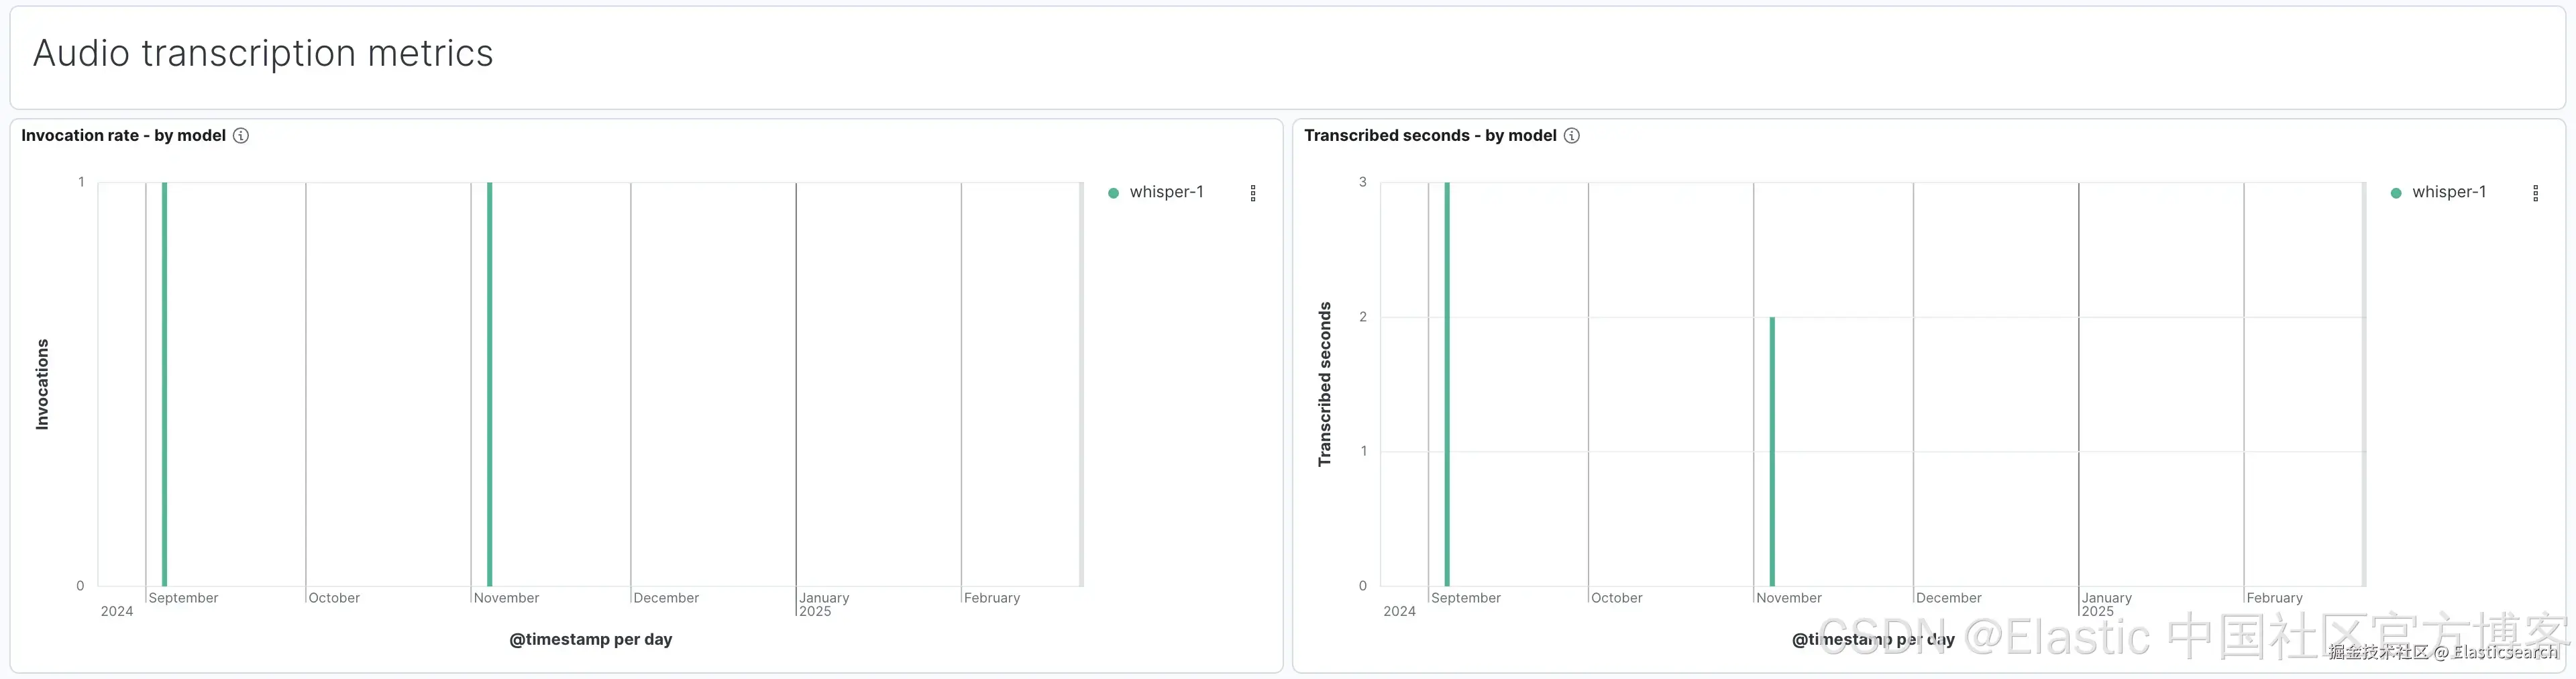Click the "Transcribed seconds - by model" panel title
The height and width of the screenshot is (679, 2576).
[x=1430, y=136]
